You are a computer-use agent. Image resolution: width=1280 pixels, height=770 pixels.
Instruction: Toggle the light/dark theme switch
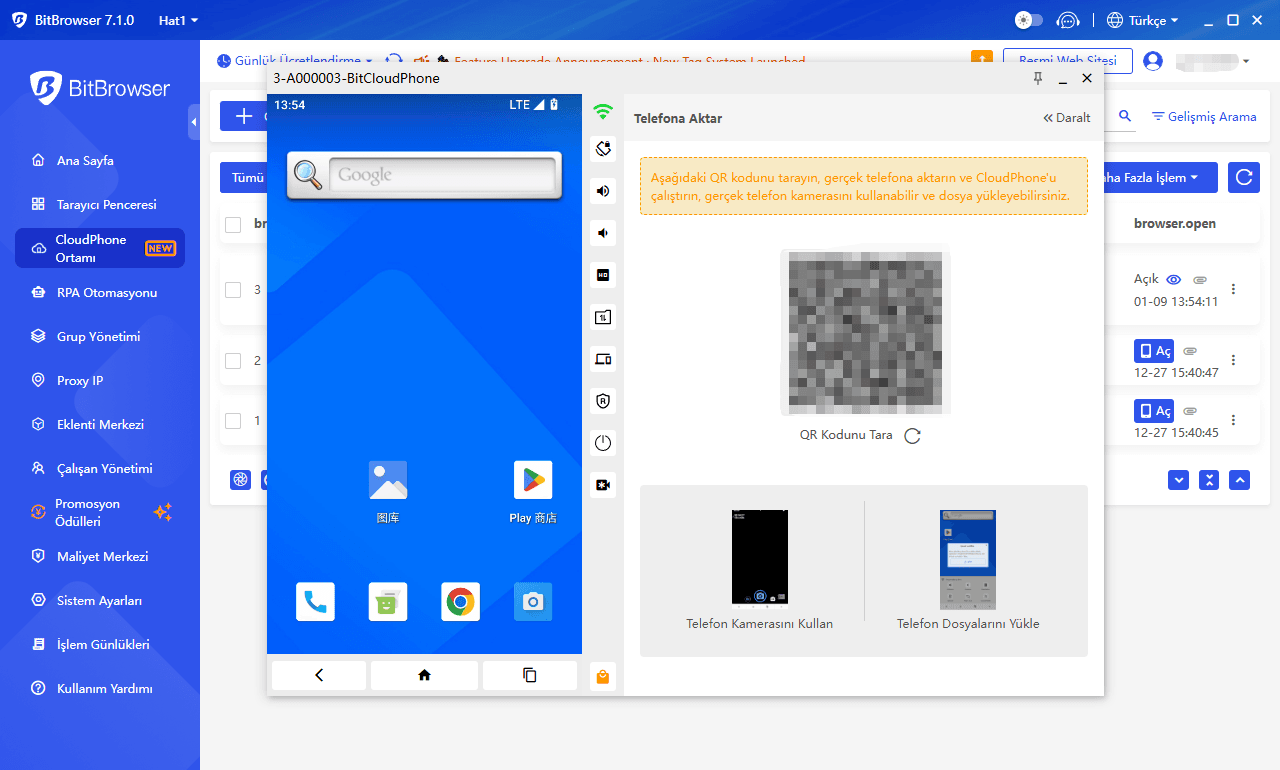[x=1028, y=20]
